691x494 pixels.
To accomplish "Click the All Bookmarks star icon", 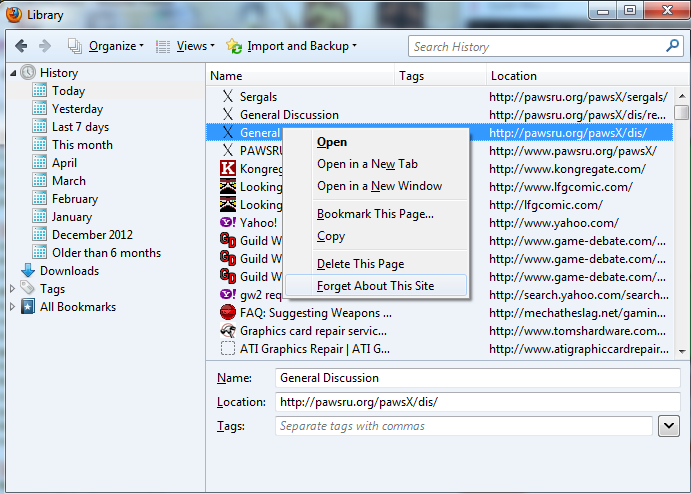I will coord(28,307).
